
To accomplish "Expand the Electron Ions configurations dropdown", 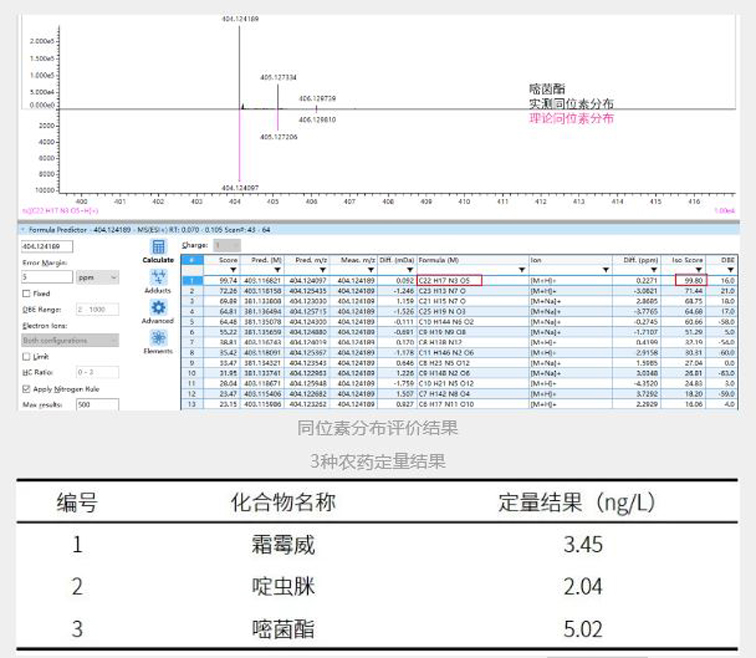I will pos(70,340).
